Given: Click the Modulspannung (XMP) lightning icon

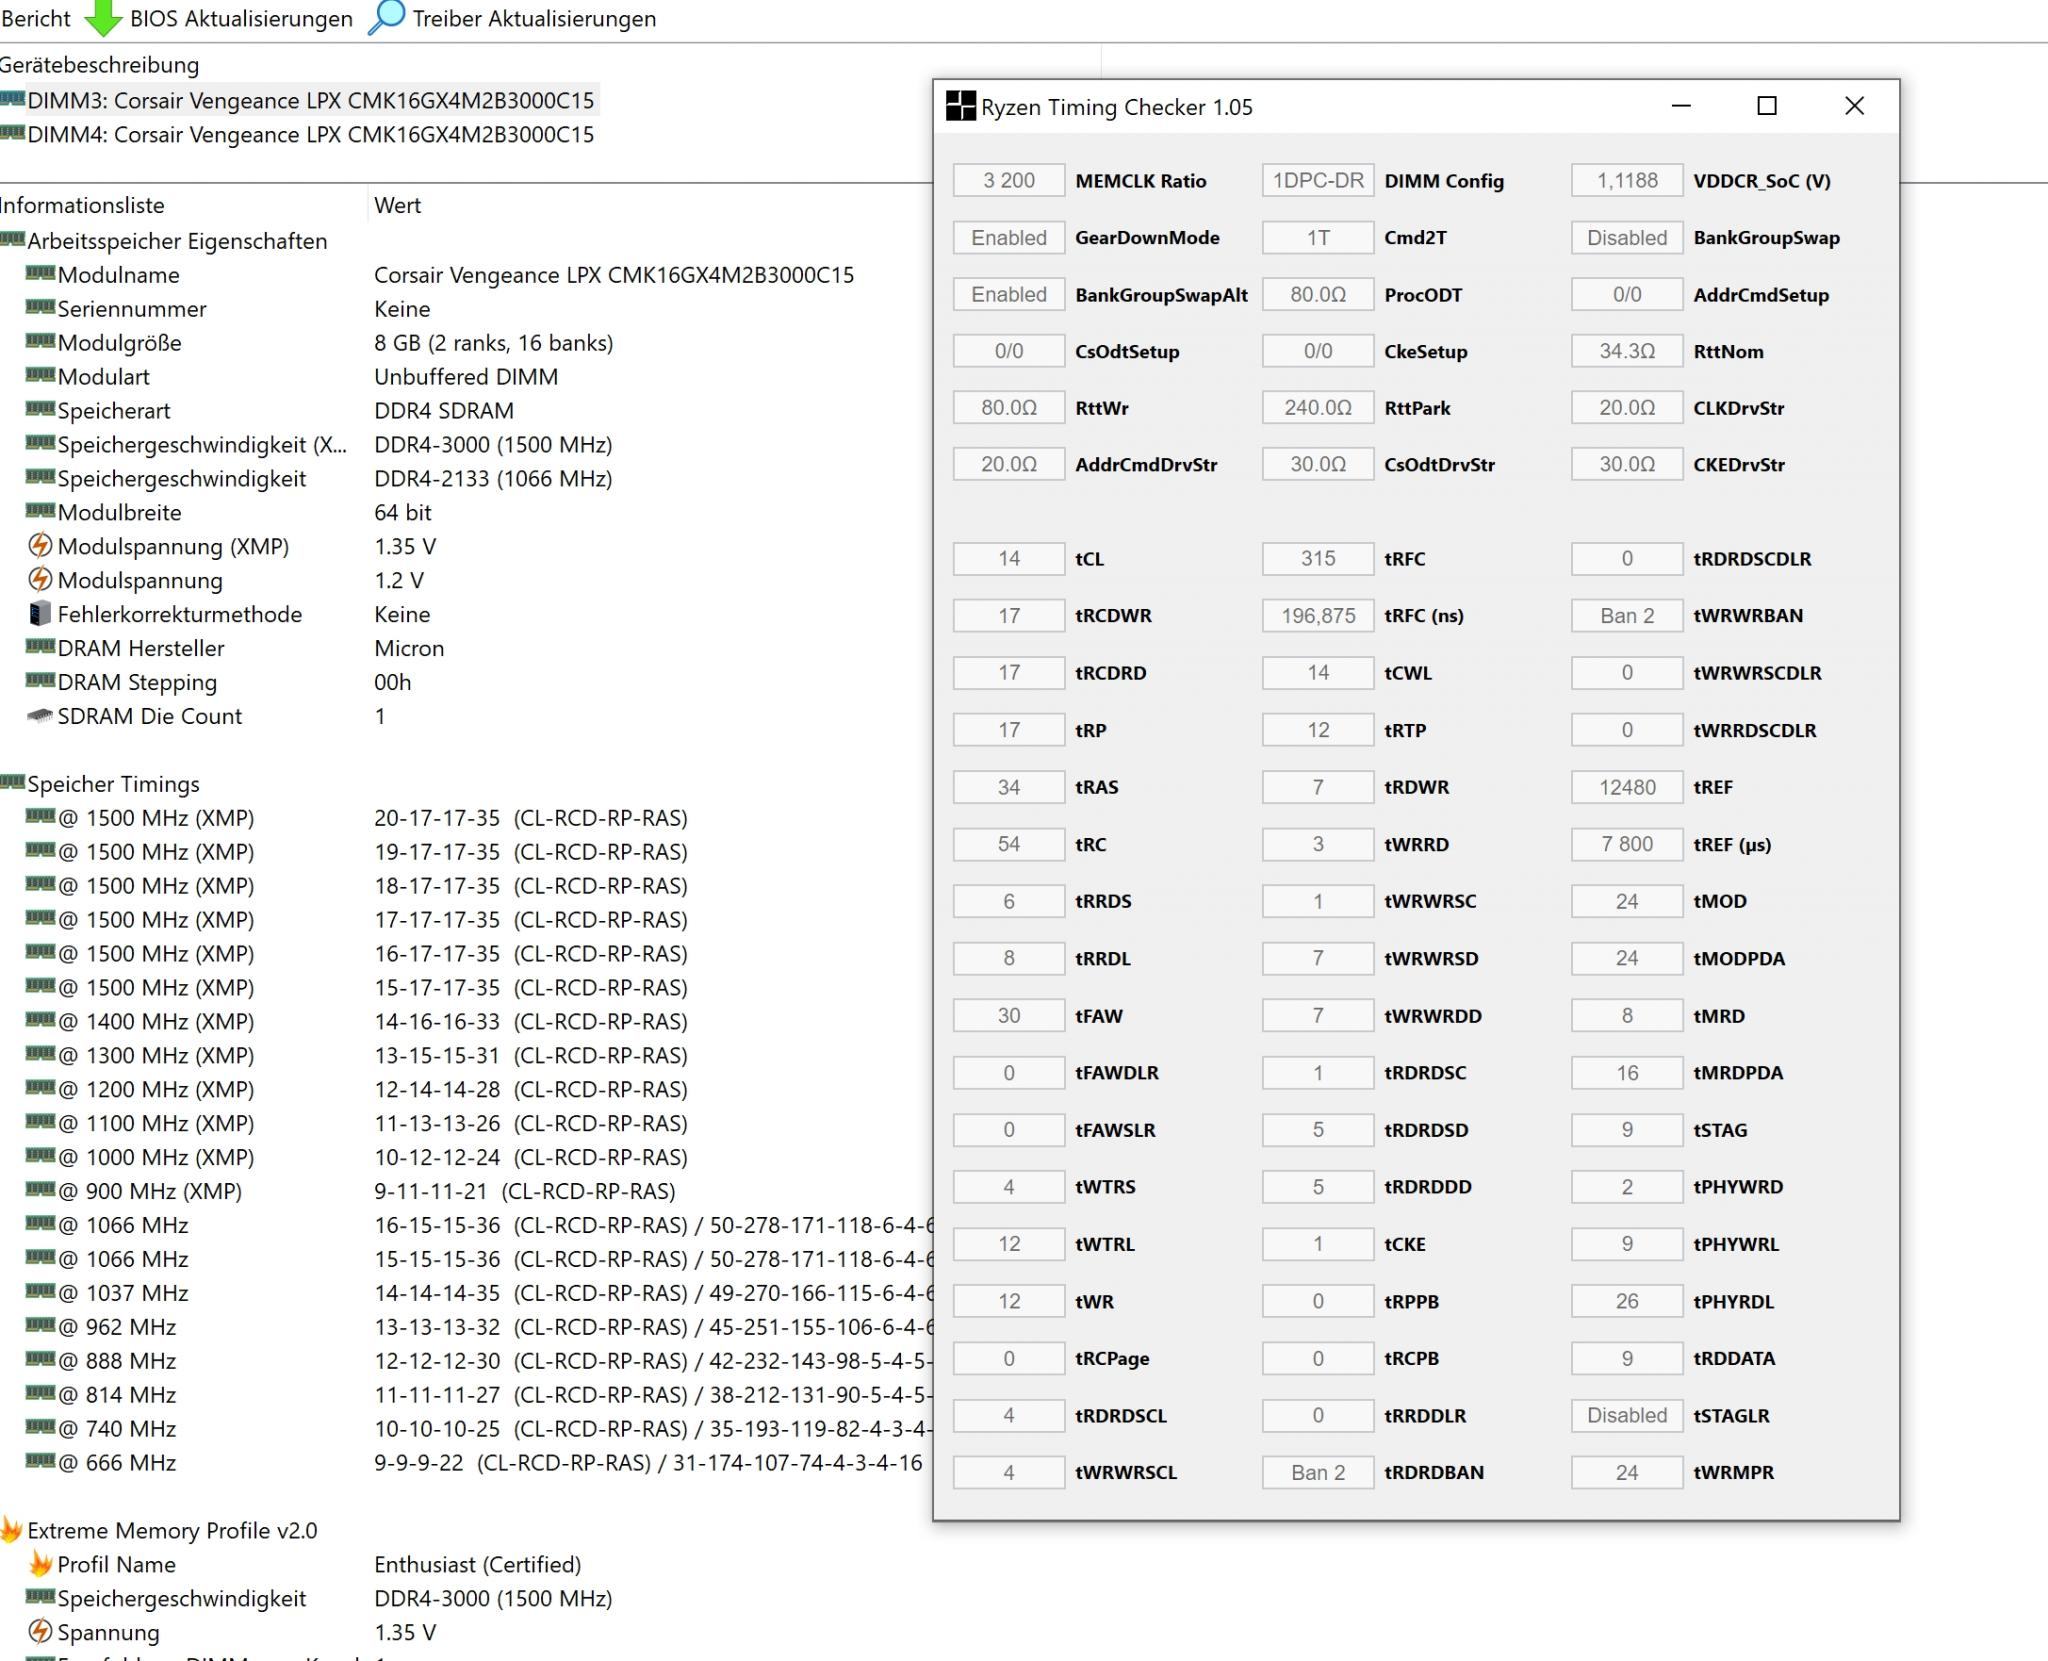Looking at the screenshot, I should (x=40, y=546).
